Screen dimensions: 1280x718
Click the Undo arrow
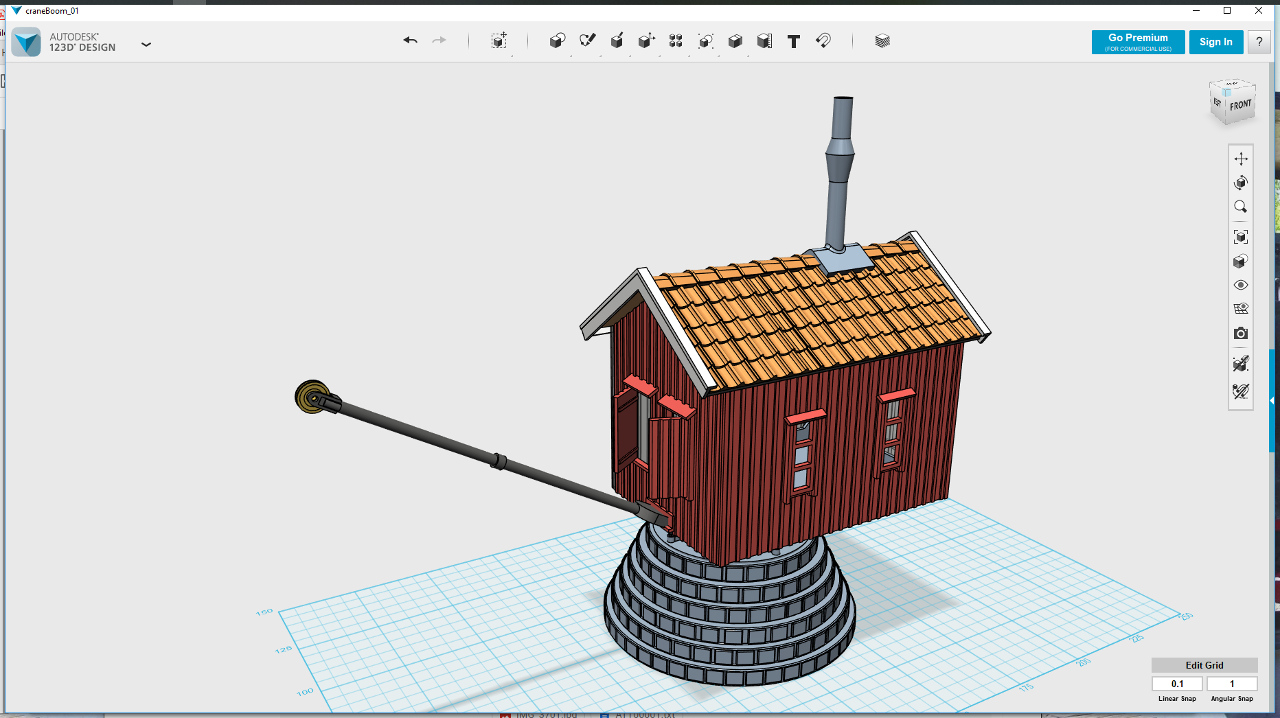coord(410,41)
